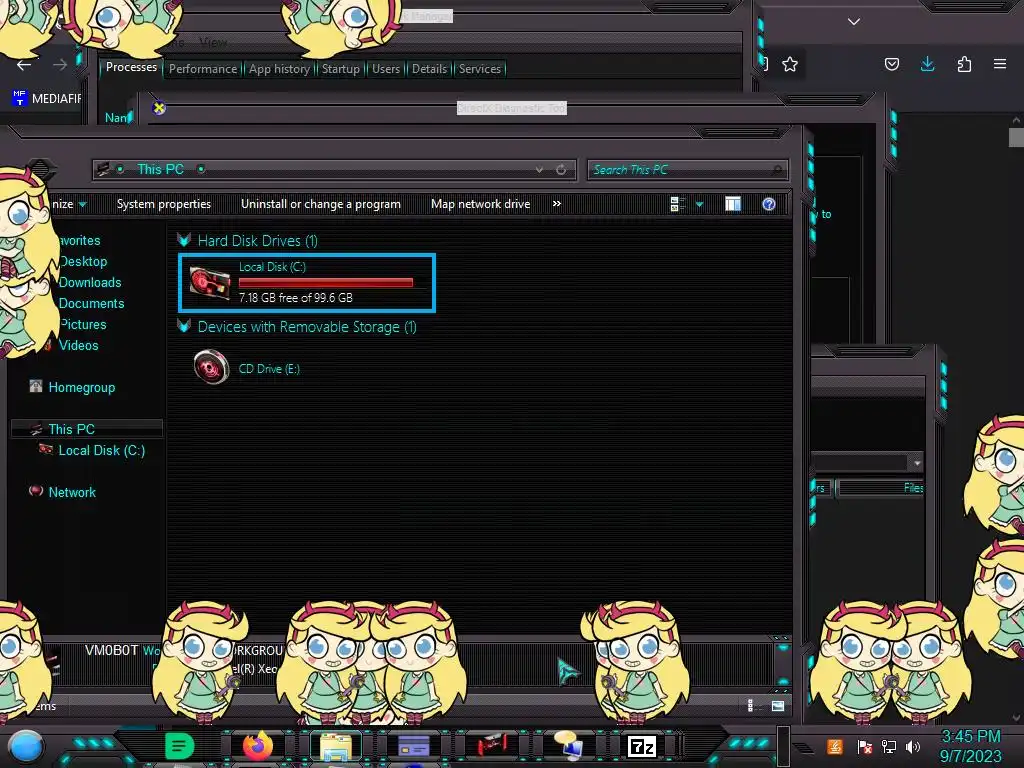Viewport: 1024px width, 768px height.
Task: Open 7-Zip from the taskbar
Action: coord(641,746)
